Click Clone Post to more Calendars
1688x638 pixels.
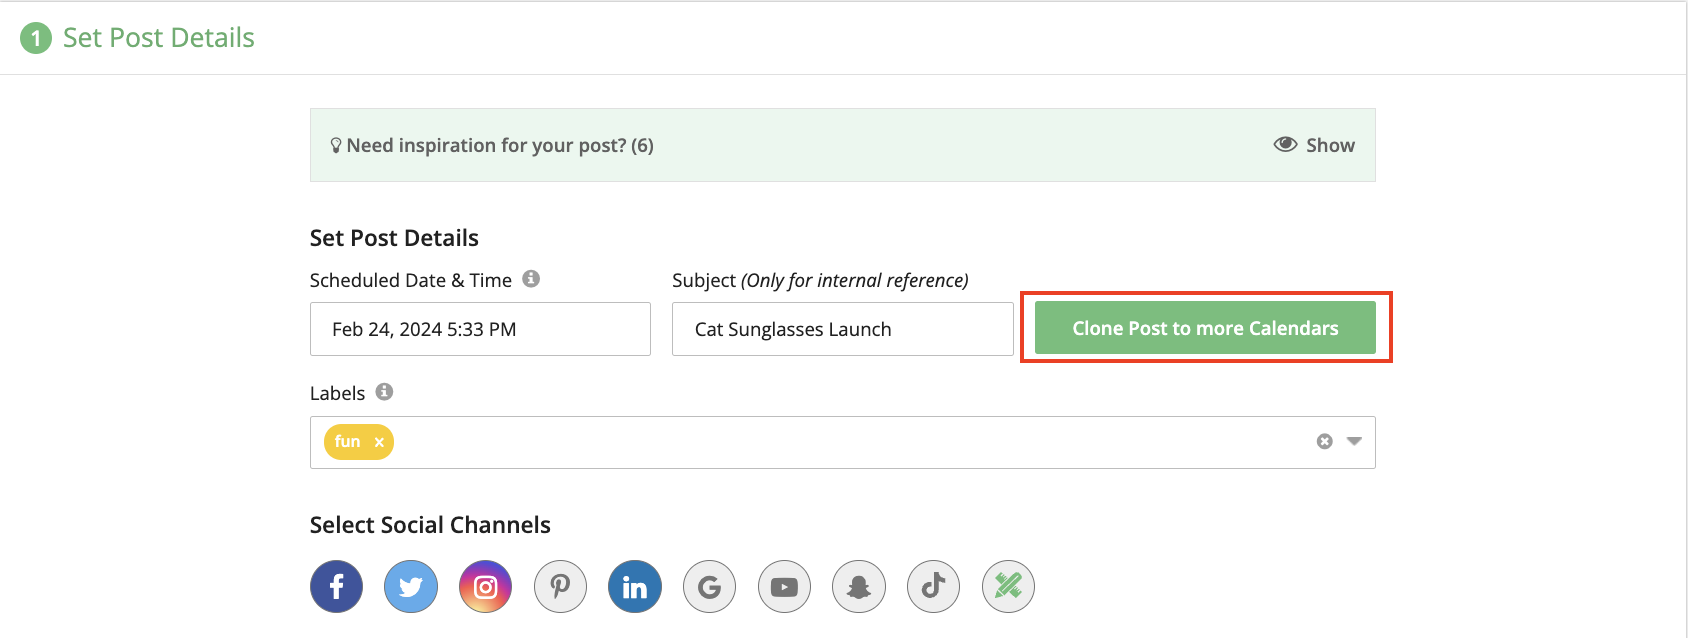click(x=1205, y=328)
